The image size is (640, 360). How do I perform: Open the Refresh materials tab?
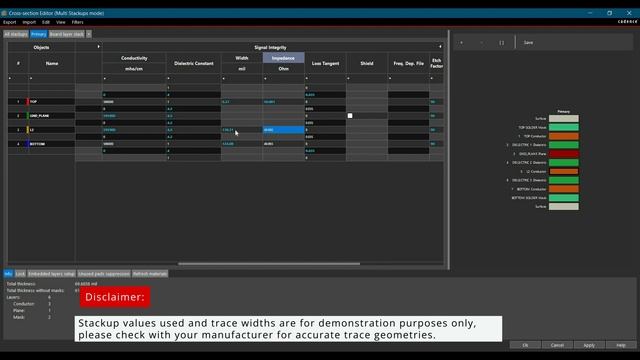pyautogui.click(x=150, y=274)
